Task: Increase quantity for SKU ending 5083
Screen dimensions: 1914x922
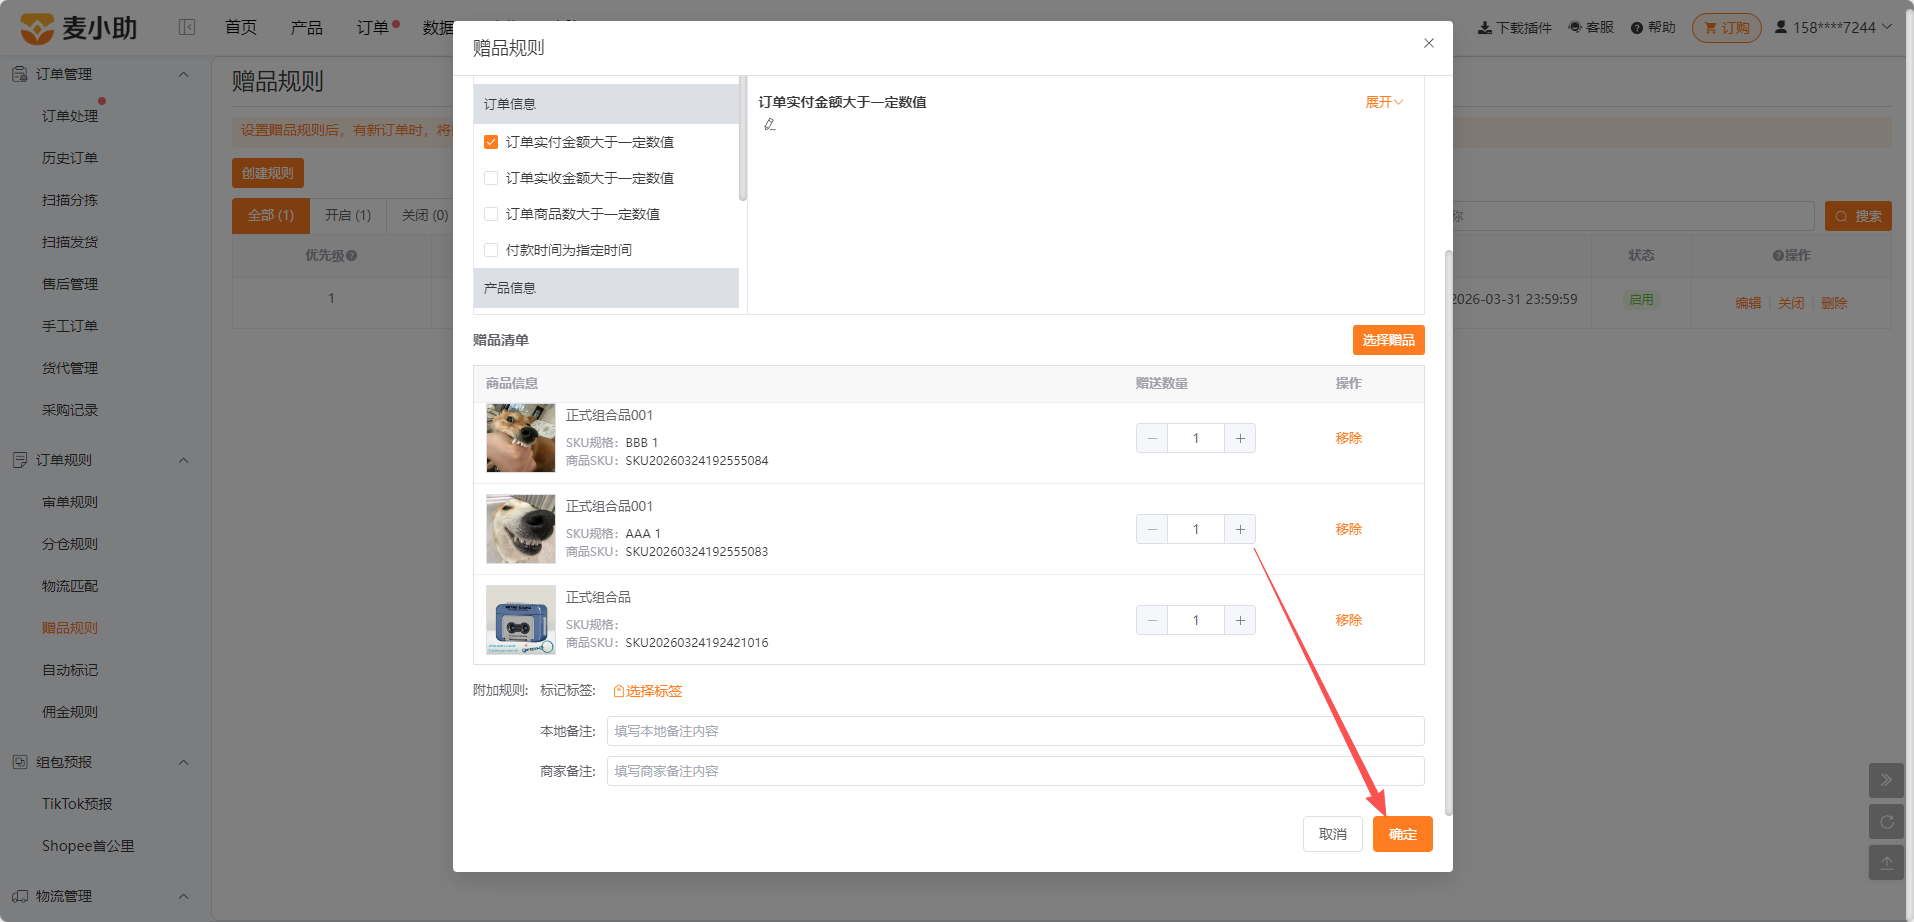Action: click(1240, 529)
